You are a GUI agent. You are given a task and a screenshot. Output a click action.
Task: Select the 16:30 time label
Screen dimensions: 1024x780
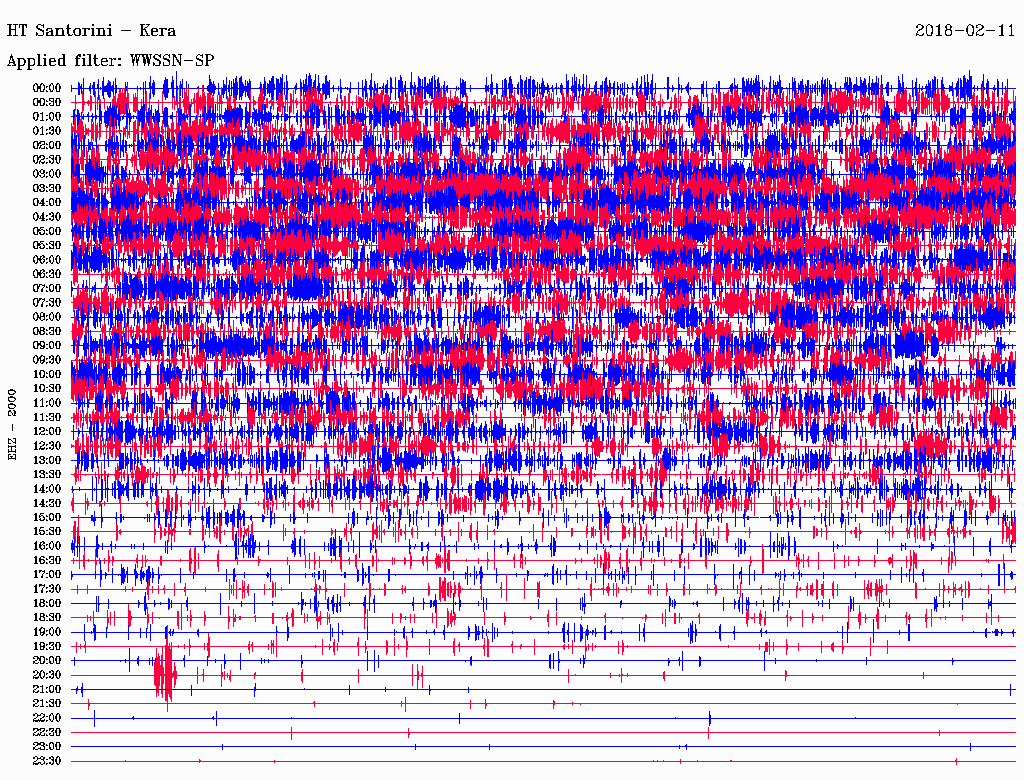pos(46,561)
